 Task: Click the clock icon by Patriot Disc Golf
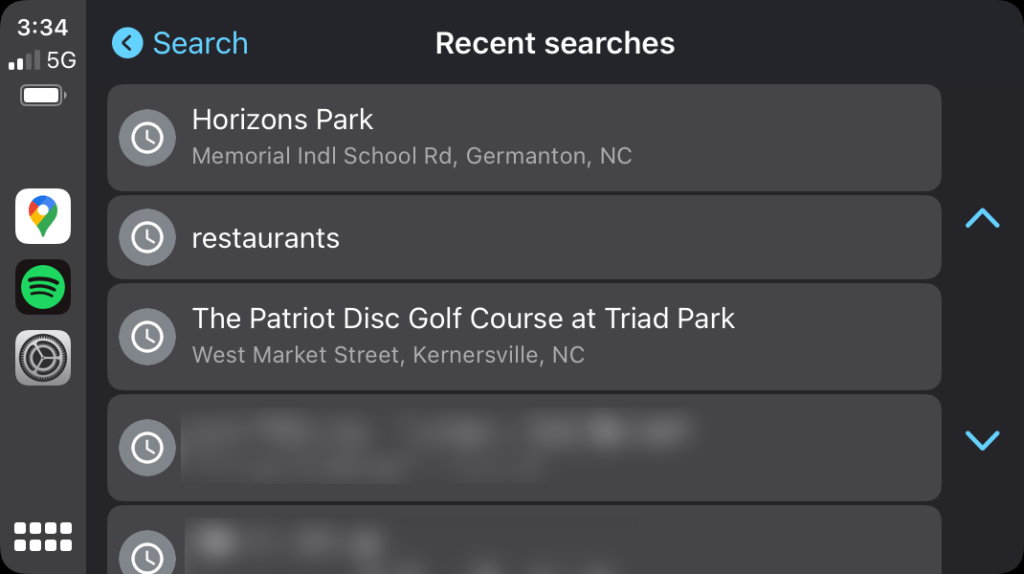click(147, 337)
